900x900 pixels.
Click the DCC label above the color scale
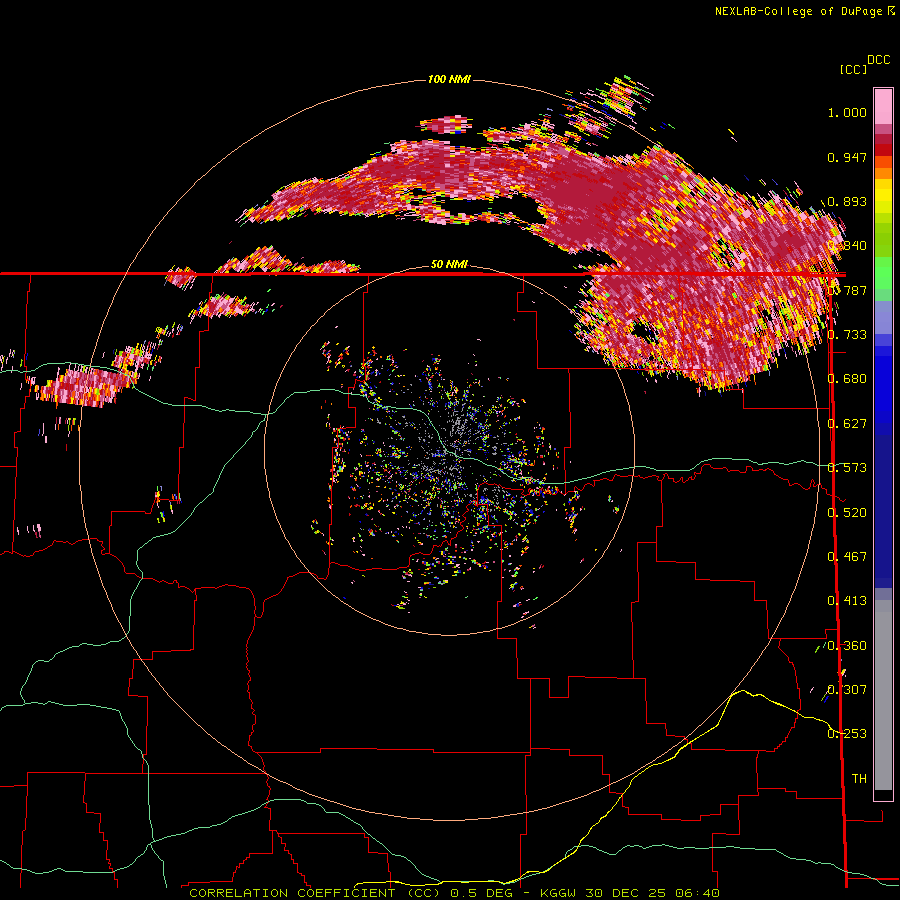point(878,60)
